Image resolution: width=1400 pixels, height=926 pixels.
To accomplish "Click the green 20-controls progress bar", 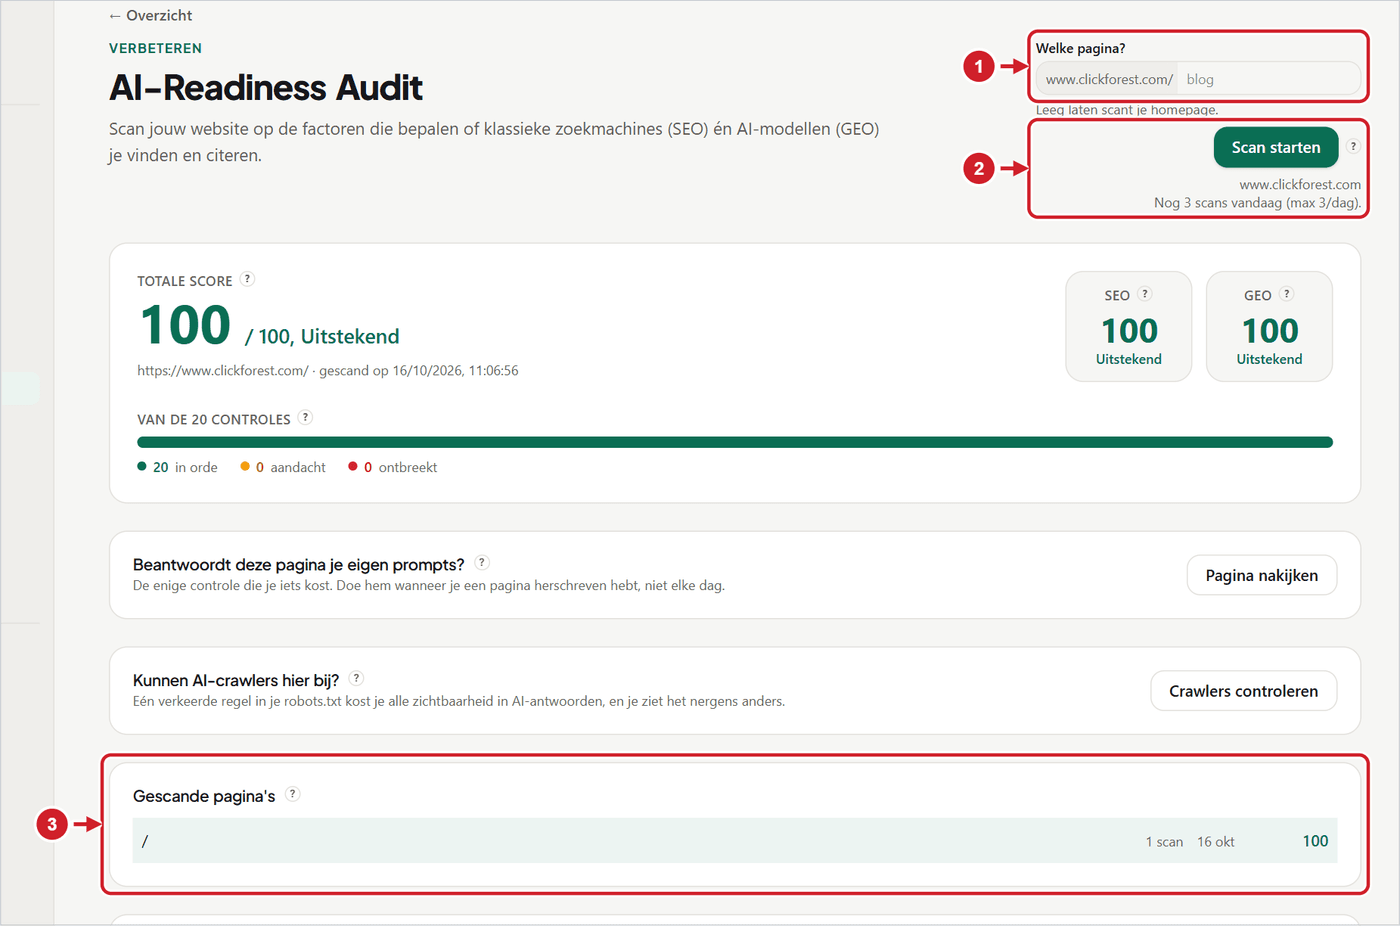I will pos(735,442).
